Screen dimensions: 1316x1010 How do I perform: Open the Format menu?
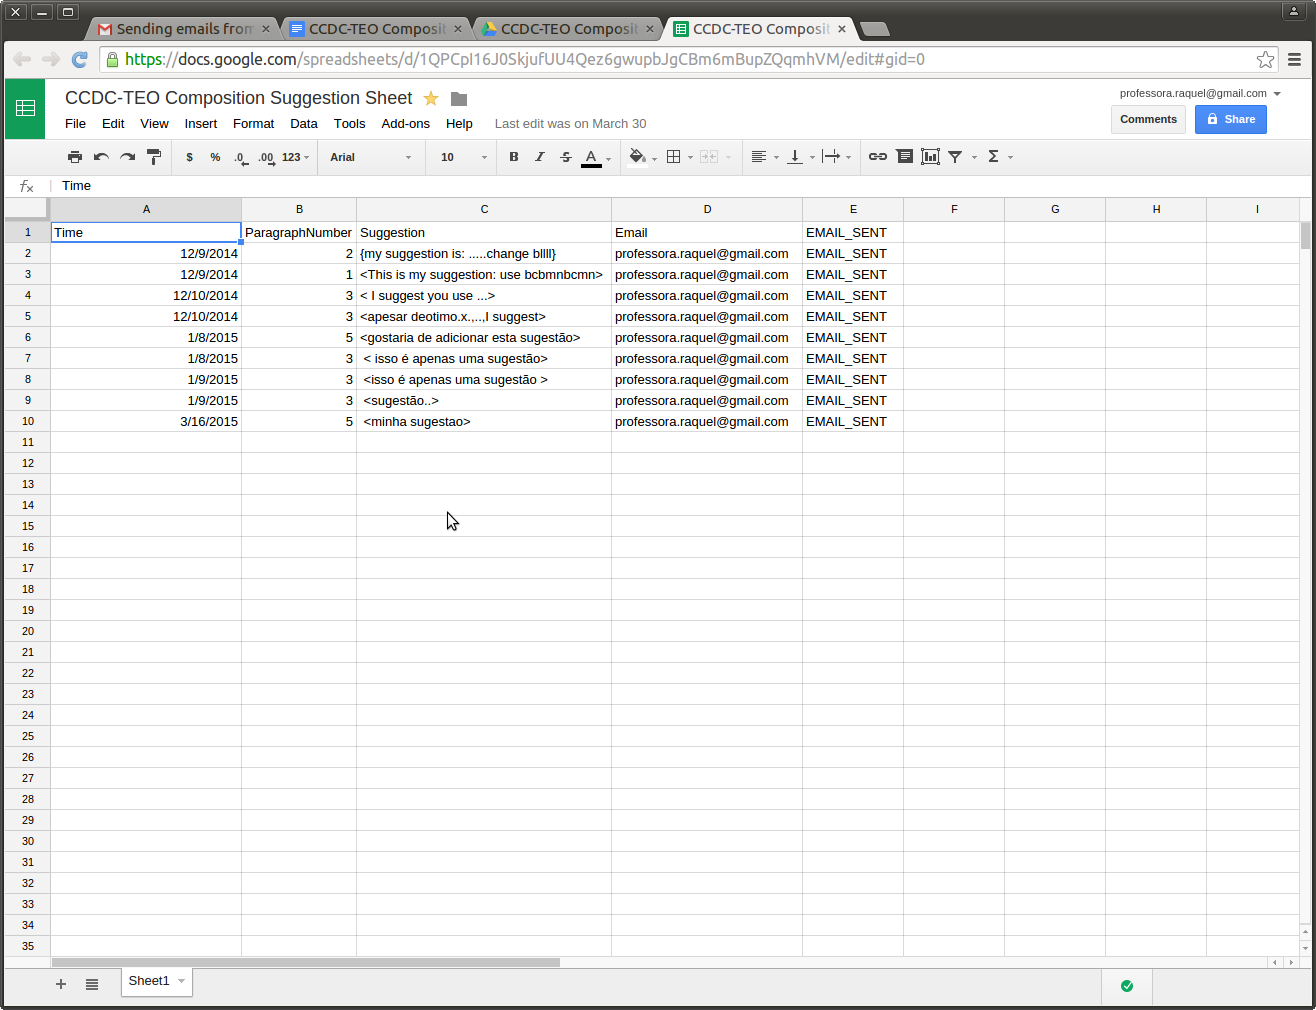click(253, 124)
